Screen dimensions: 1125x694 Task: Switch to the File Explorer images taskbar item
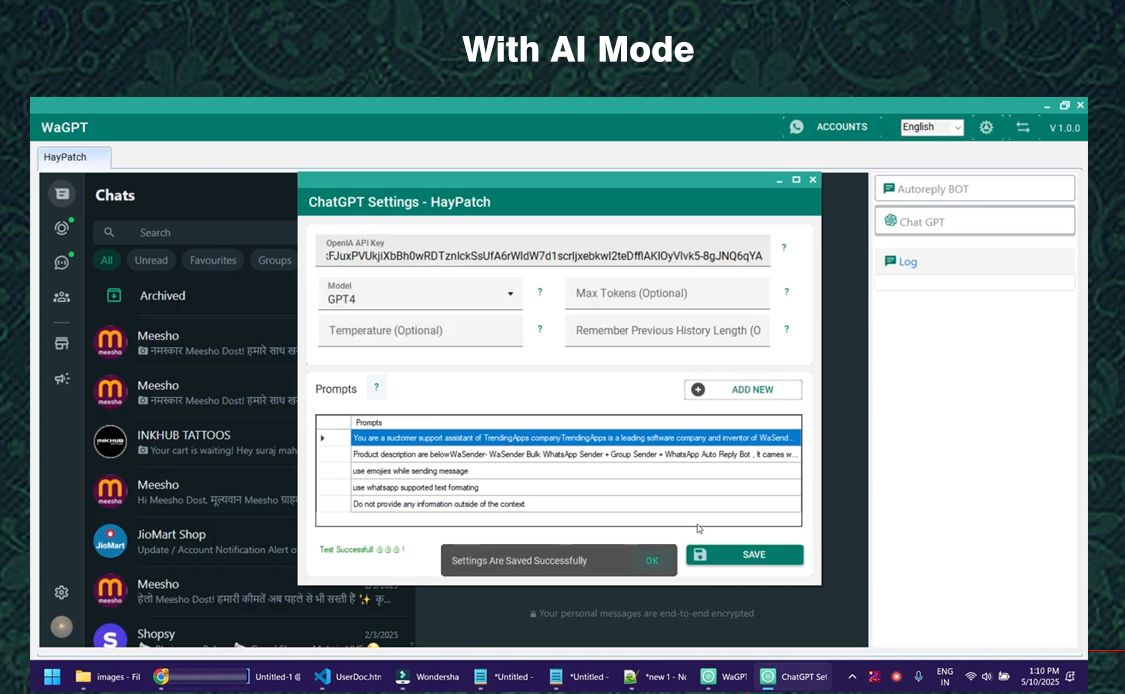click(x=108, y=677)
